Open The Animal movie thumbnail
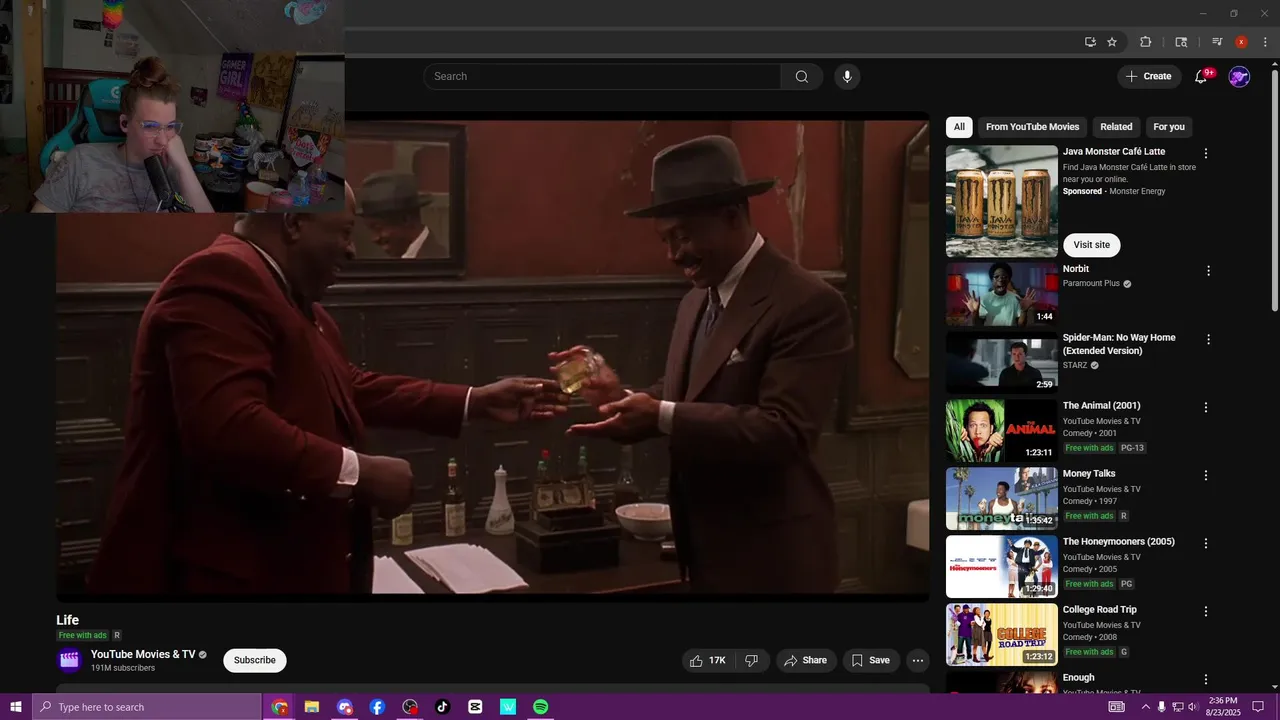The height and width of the screenshot is (720, 1280). click(x=1002, y=431)
